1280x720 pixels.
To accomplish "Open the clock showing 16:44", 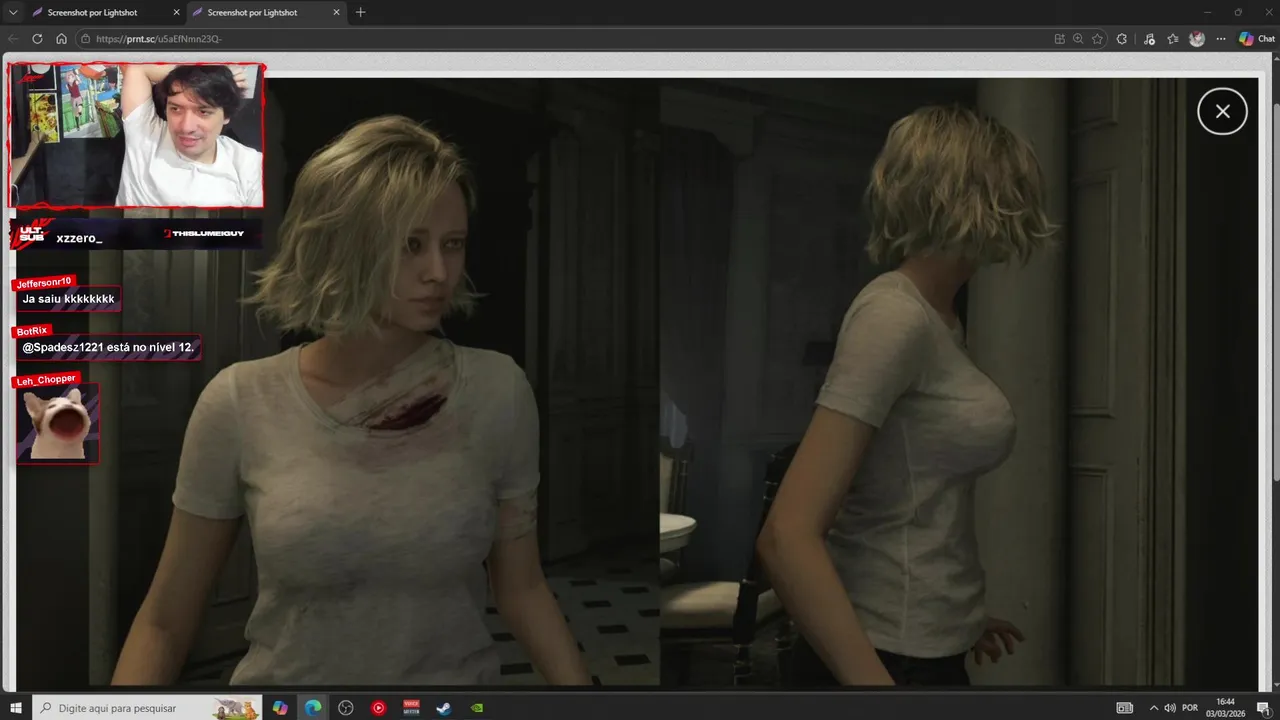I will tap(1225, 708).
